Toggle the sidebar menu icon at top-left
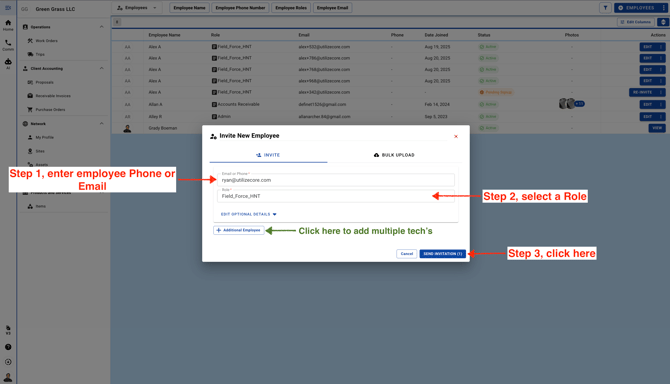The image size is (670, 384). (x=8, y=8)
